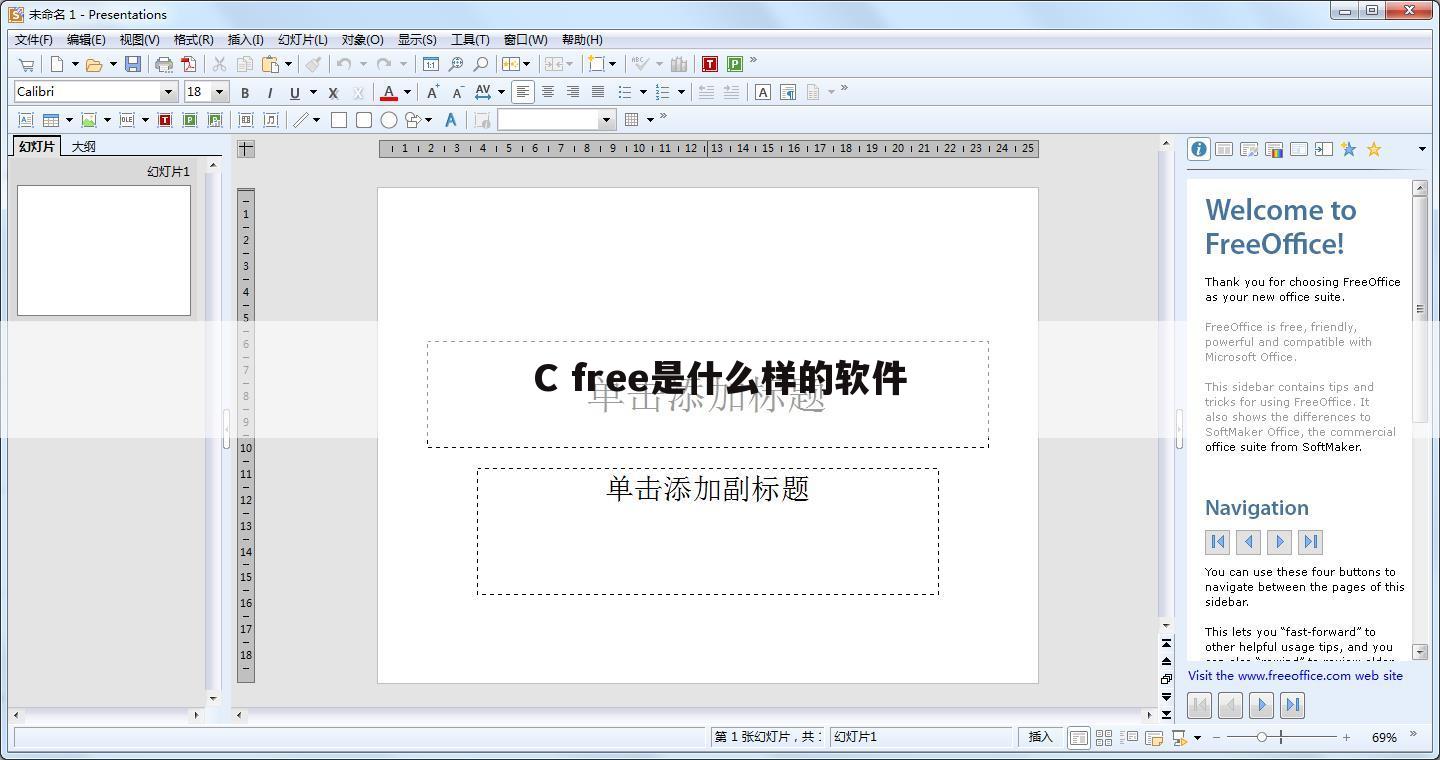Draw a rounded rectangle shape
The image size is (1440, 760).
pyautogui.click(x=364, y=120)
